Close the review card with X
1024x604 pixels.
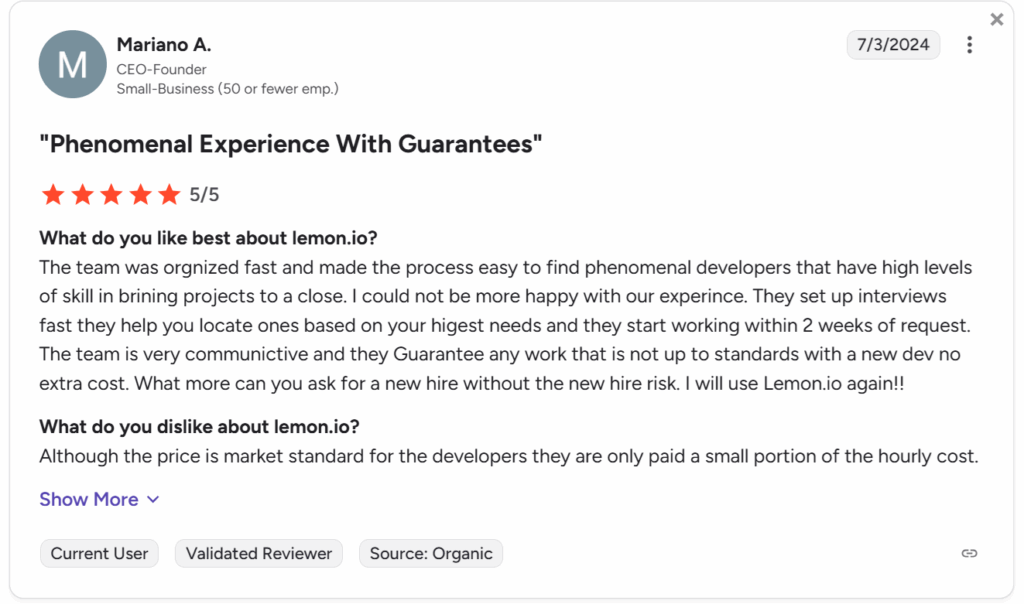pos(997,20)
